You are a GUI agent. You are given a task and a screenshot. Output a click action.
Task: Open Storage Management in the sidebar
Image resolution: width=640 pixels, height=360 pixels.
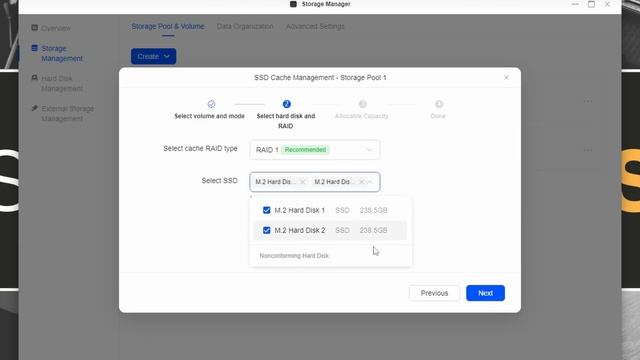click(62, 53)
